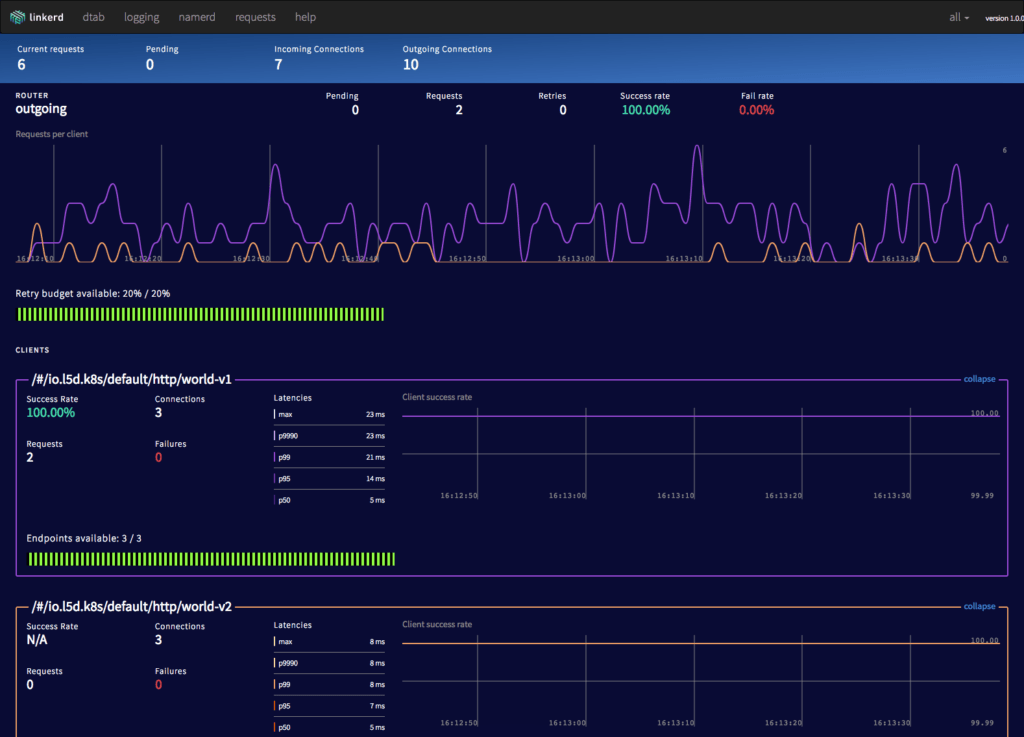Open the dtab page

93,17
